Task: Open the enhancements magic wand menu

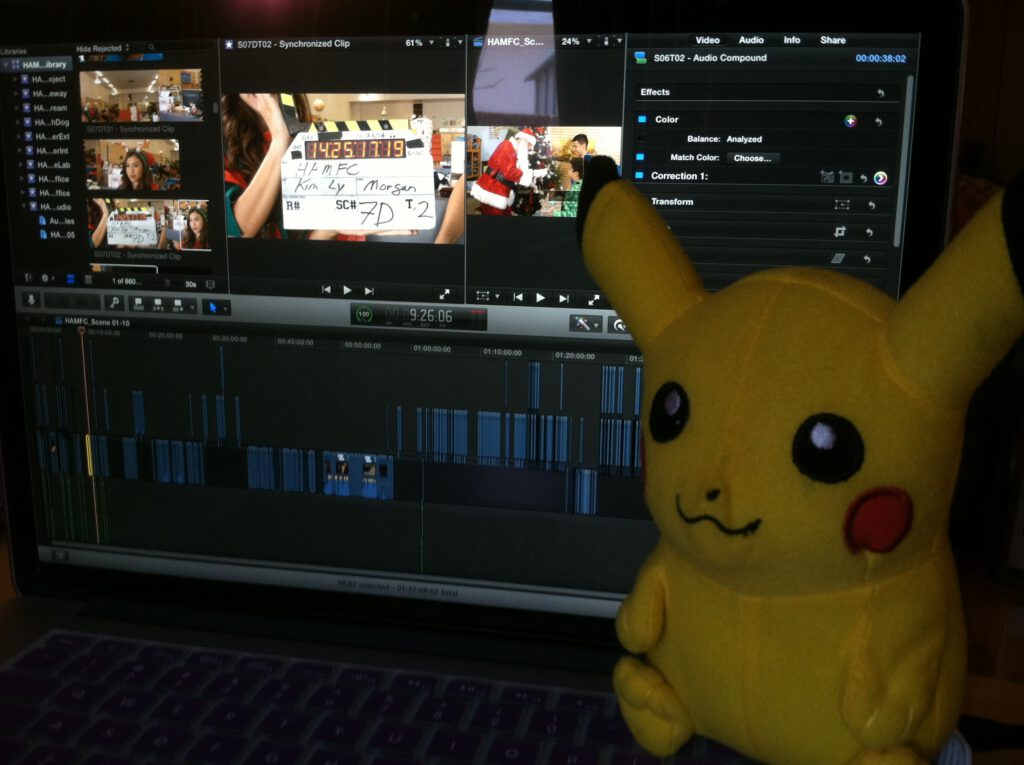Action: coord(581,323)
